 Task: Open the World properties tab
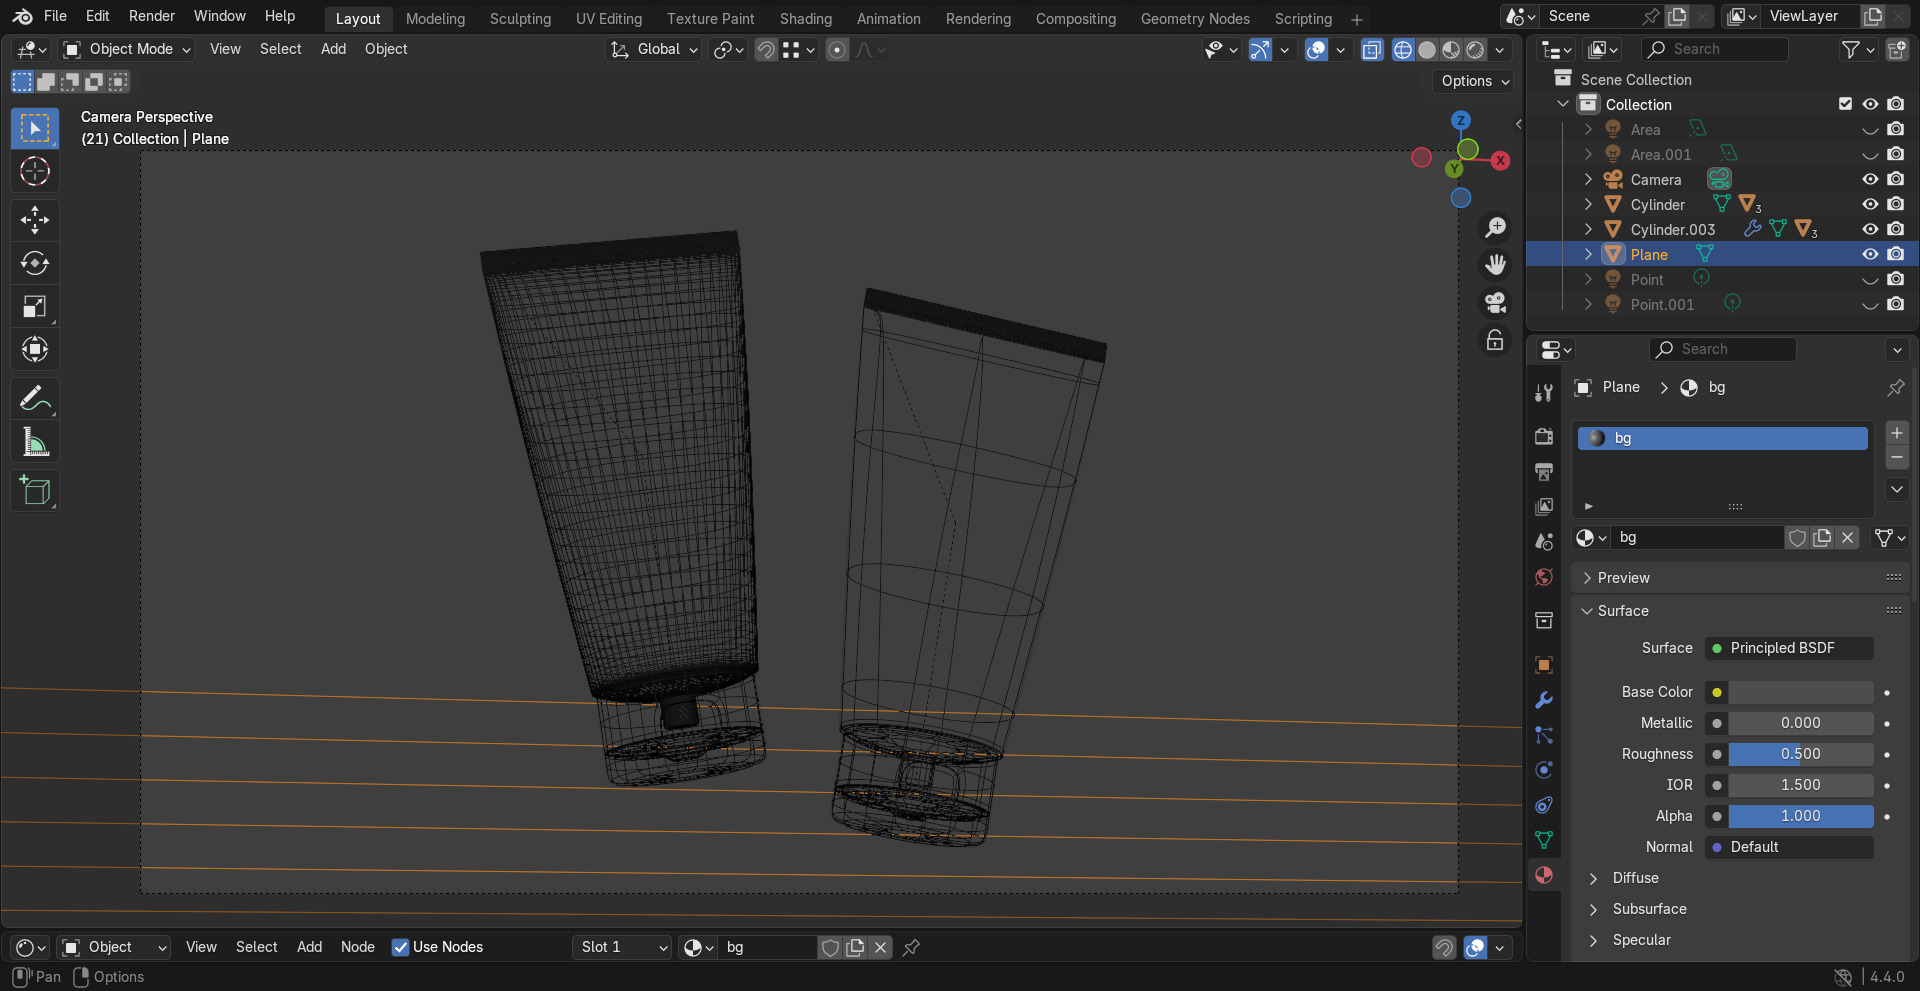[1544, 577]
